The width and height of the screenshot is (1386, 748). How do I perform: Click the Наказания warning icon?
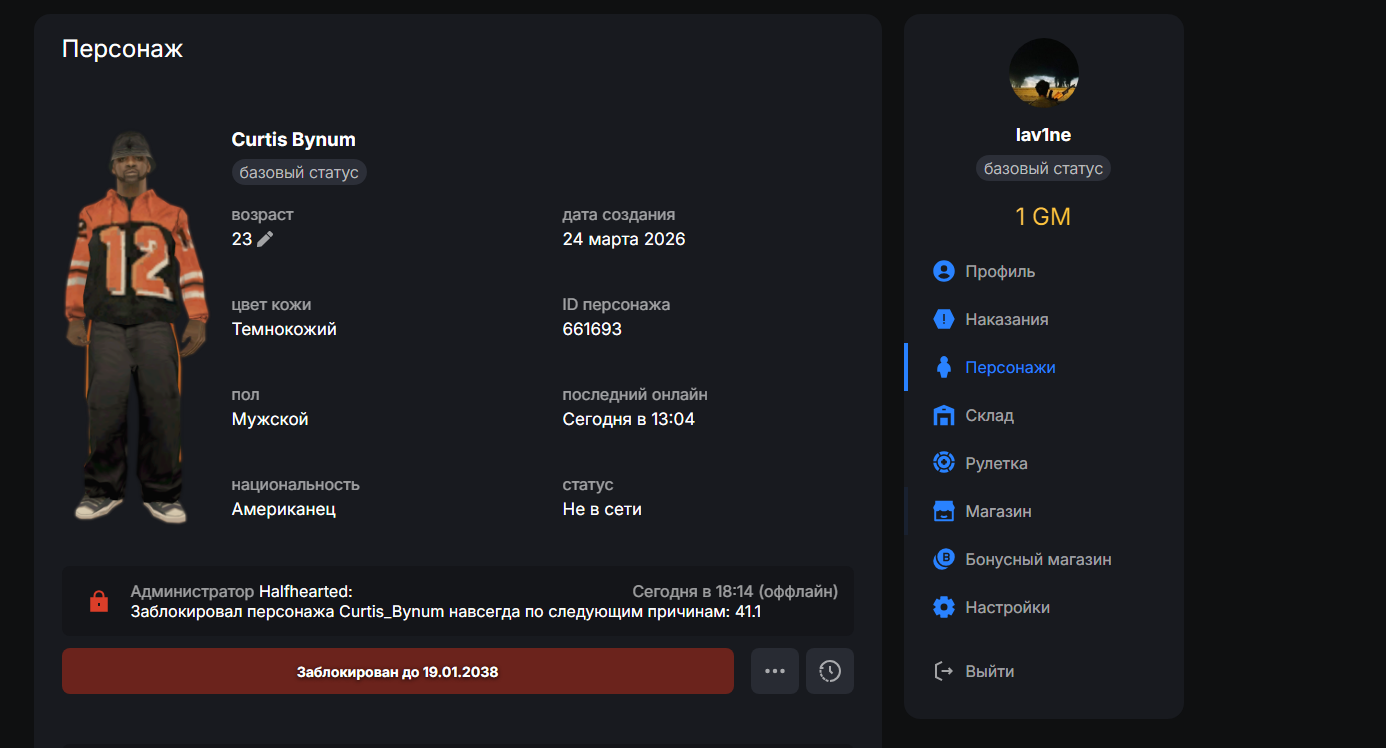(943, 319)
